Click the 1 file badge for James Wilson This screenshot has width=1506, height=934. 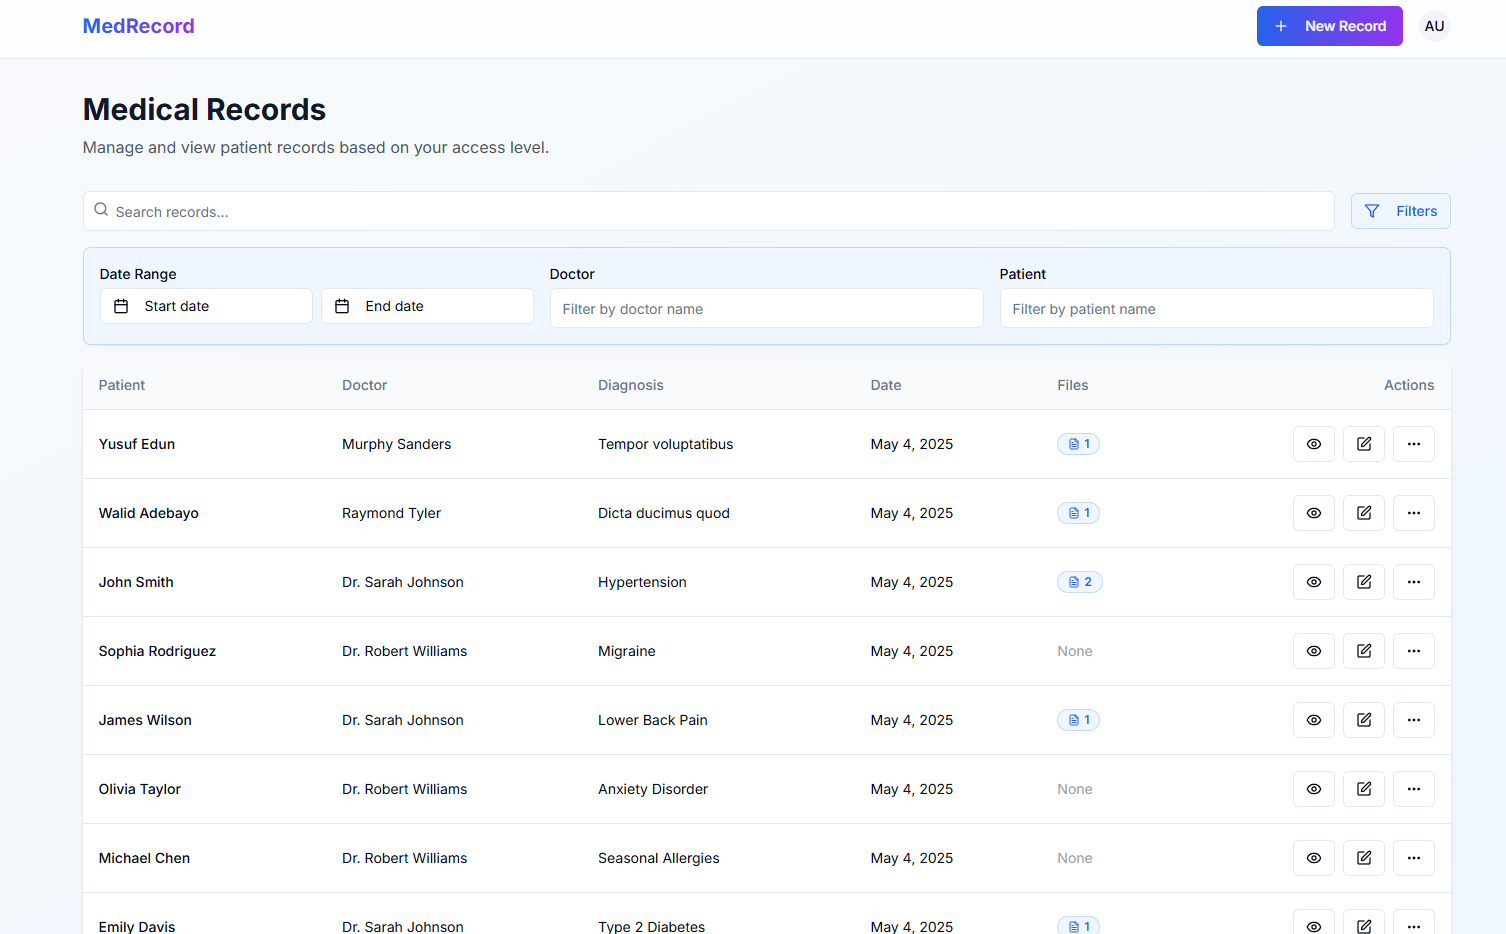click(1078, 720)
